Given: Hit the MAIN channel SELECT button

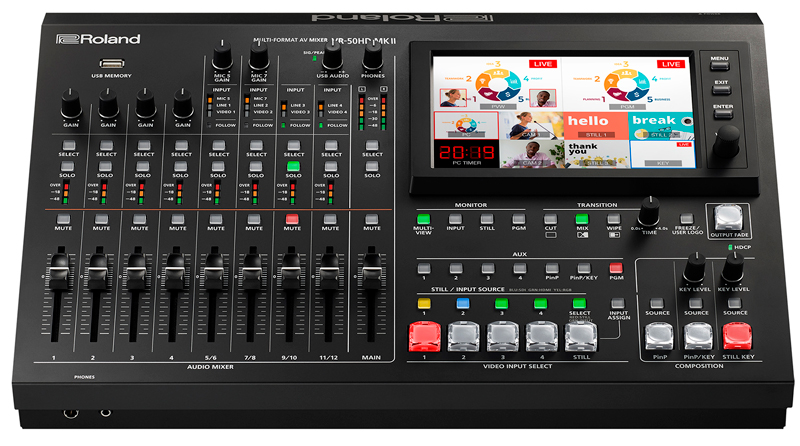Looking at the screenshot, I should point(372,145).
